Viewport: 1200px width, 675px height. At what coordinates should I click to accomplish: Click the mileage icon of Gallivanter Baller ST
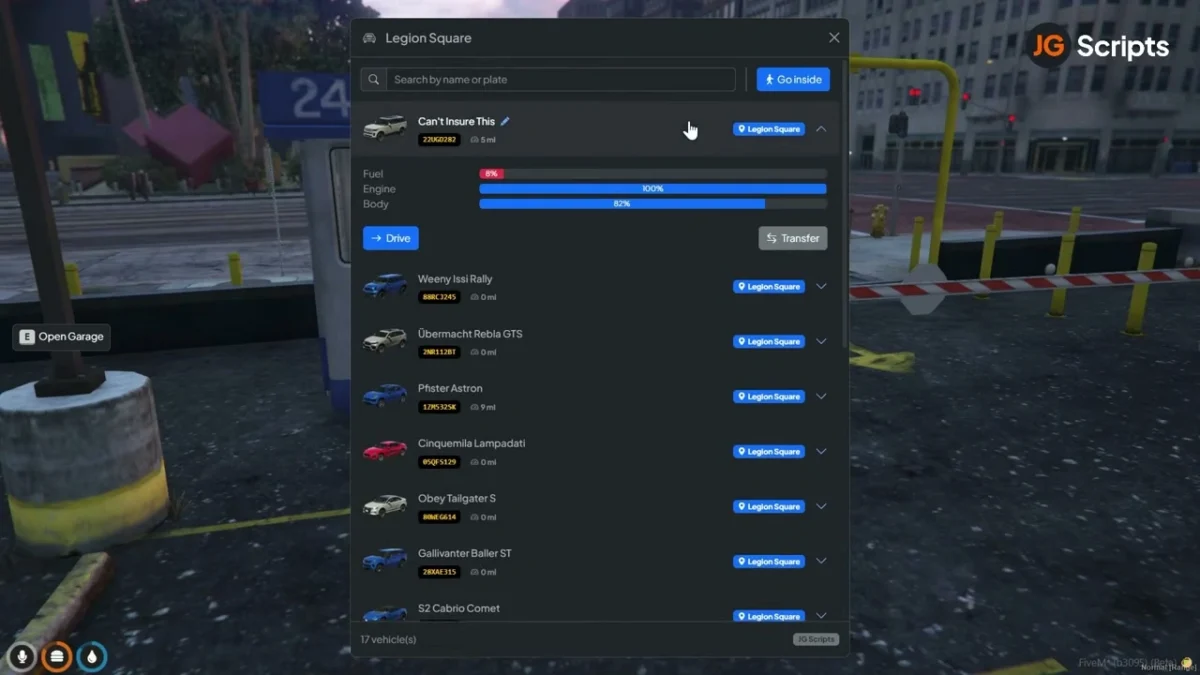(475, 572)
